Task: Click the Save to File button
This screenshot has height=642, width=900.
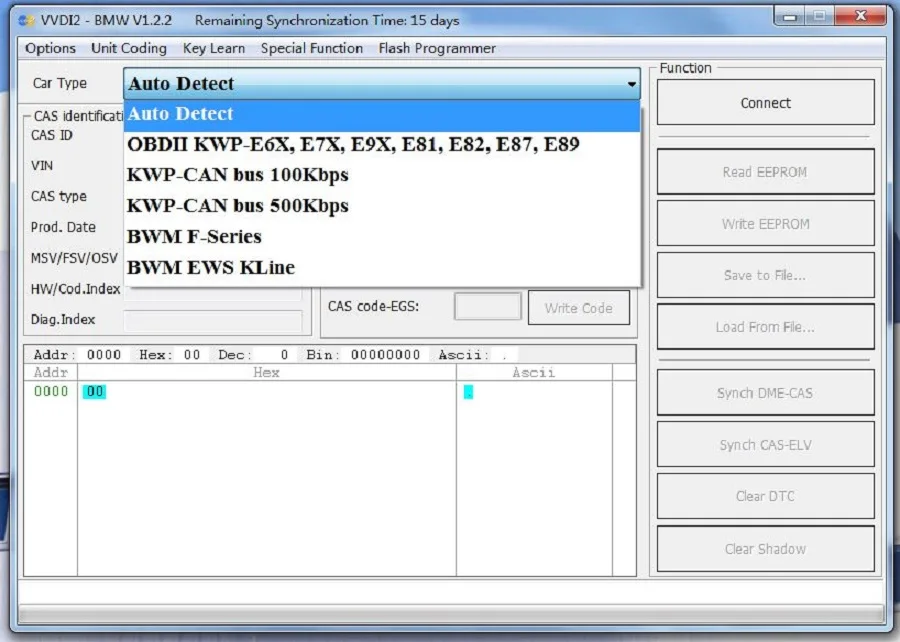Action: point(766,275)
